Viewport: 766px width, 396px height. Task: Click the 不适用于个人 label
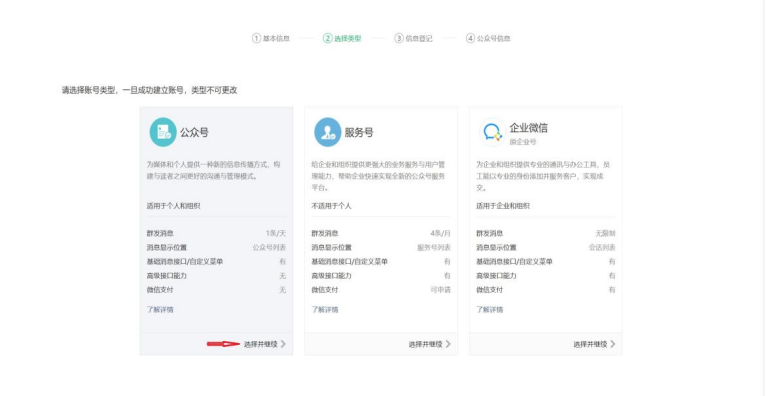click(331, 206)
